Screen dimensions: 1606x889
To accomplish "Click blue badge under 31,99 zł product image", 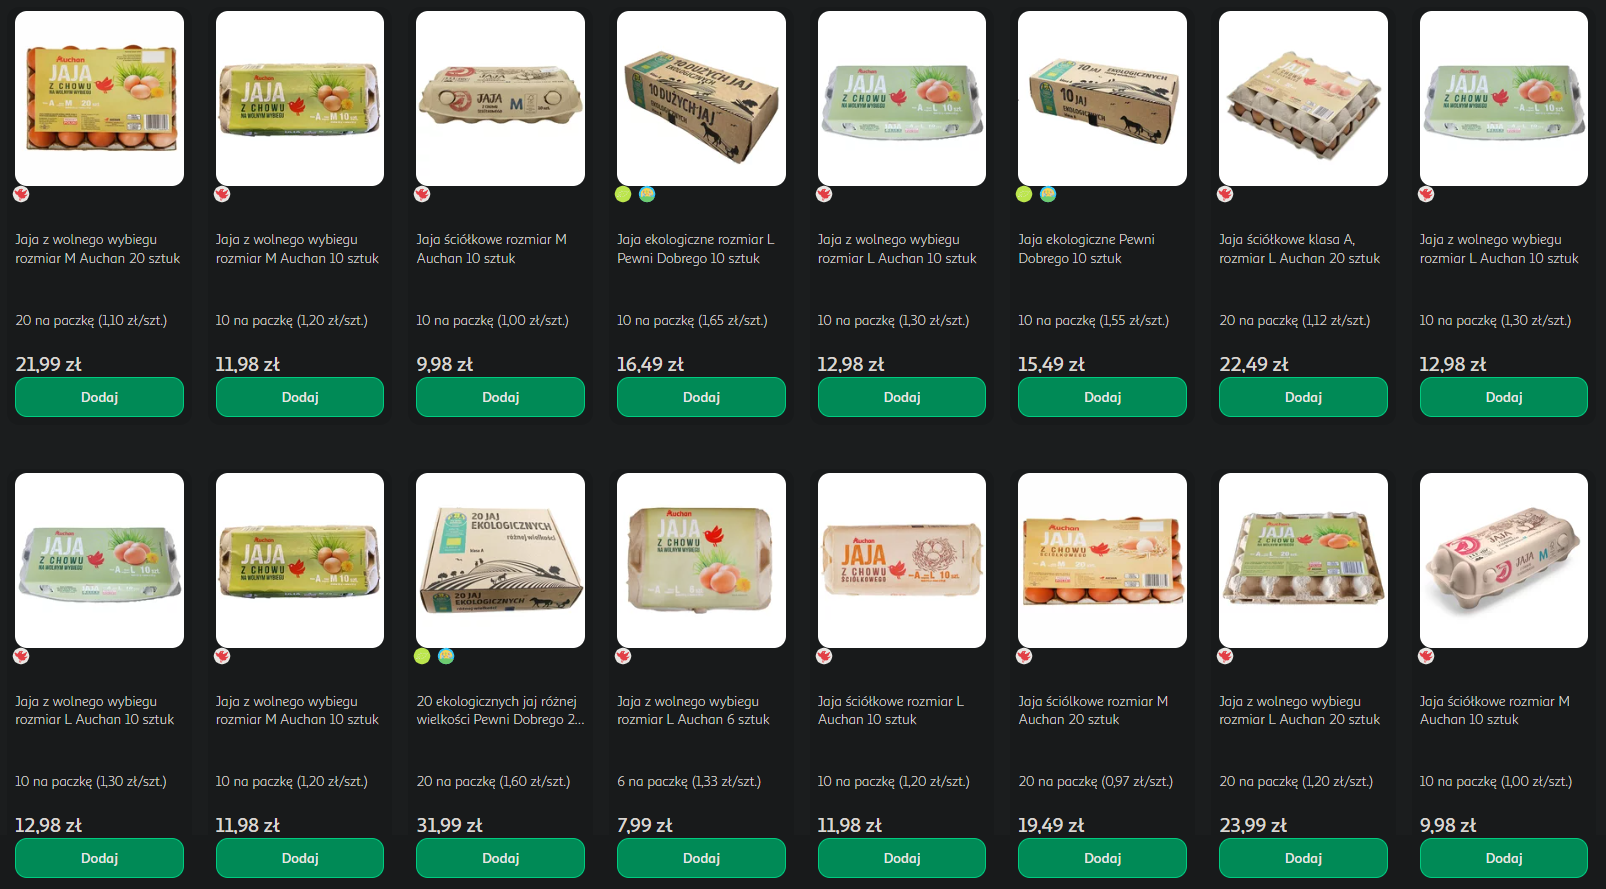I will 446,656.
